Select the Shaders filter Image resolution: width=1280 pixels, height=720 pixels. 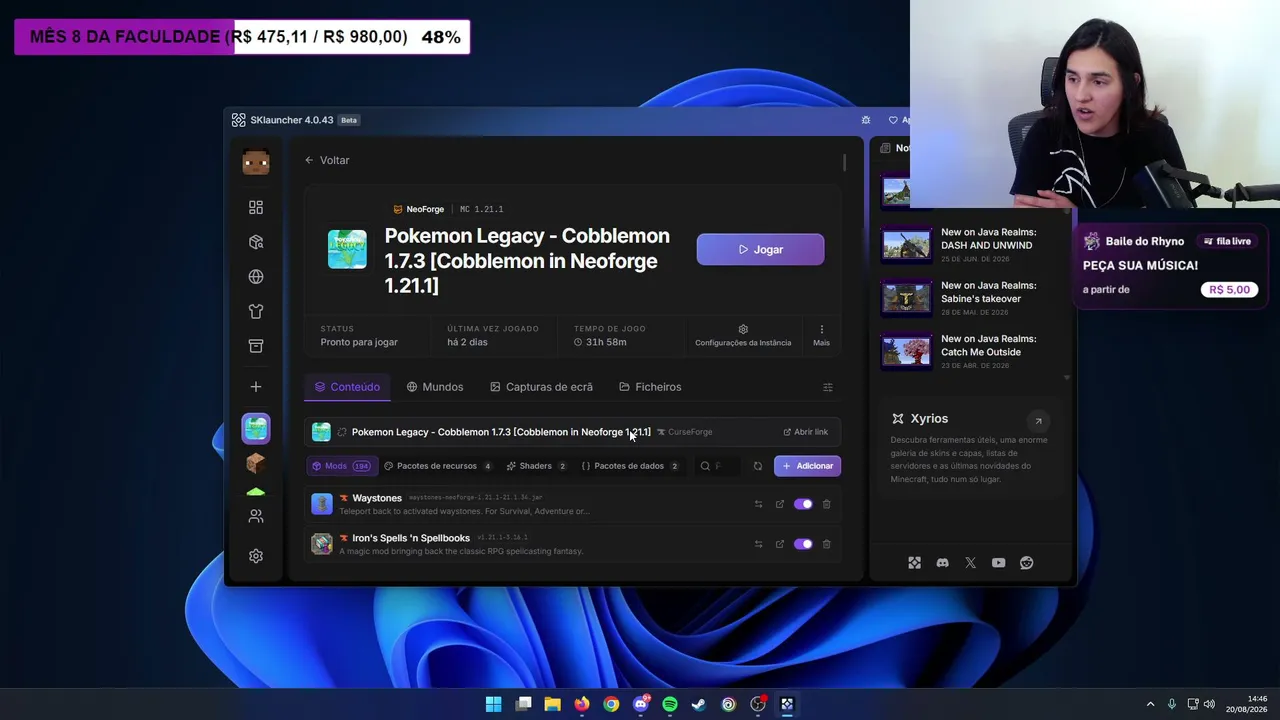(537, 466)
